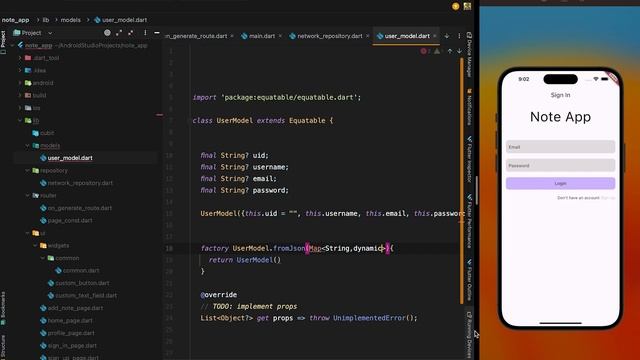The width and height of the screenshot is (640, 360).
Task: Open Project panel options (three dots)
Action: (145, 33)
